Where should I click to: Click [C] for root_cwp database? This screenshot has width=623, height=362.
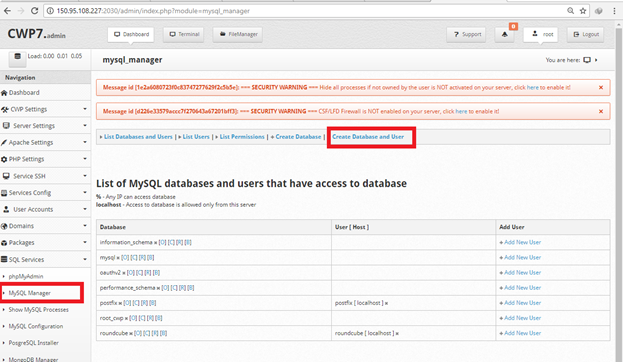pos(142,318)
